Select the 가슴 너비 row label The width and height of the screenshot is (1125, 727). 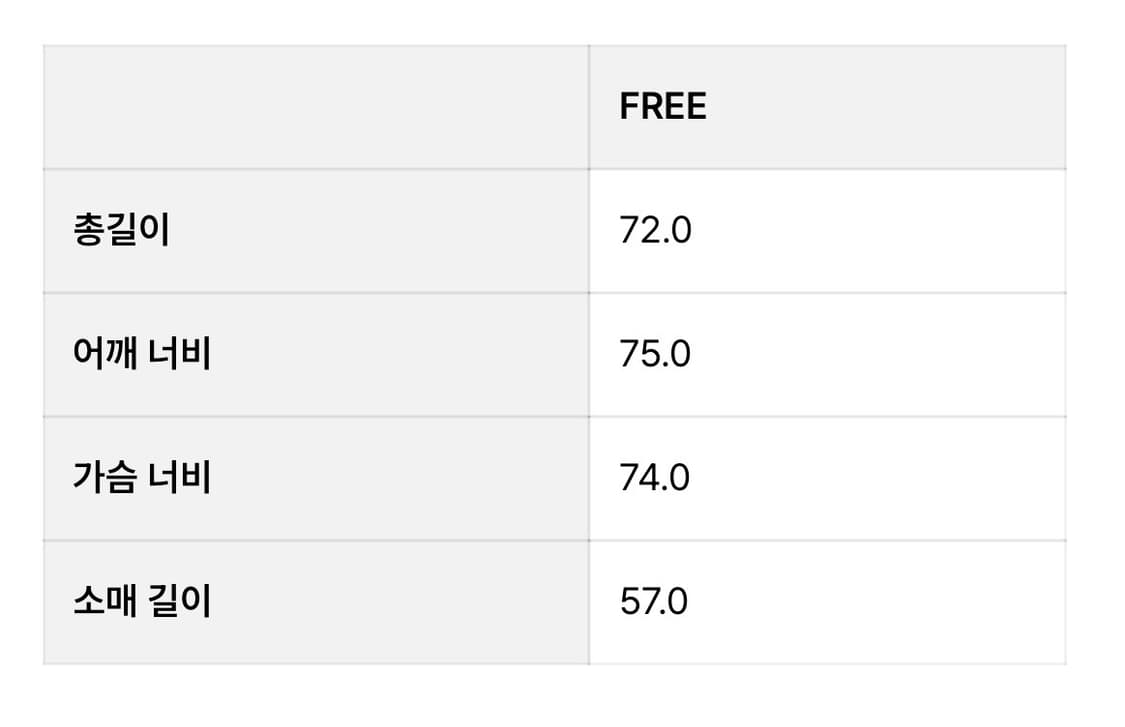141,478
